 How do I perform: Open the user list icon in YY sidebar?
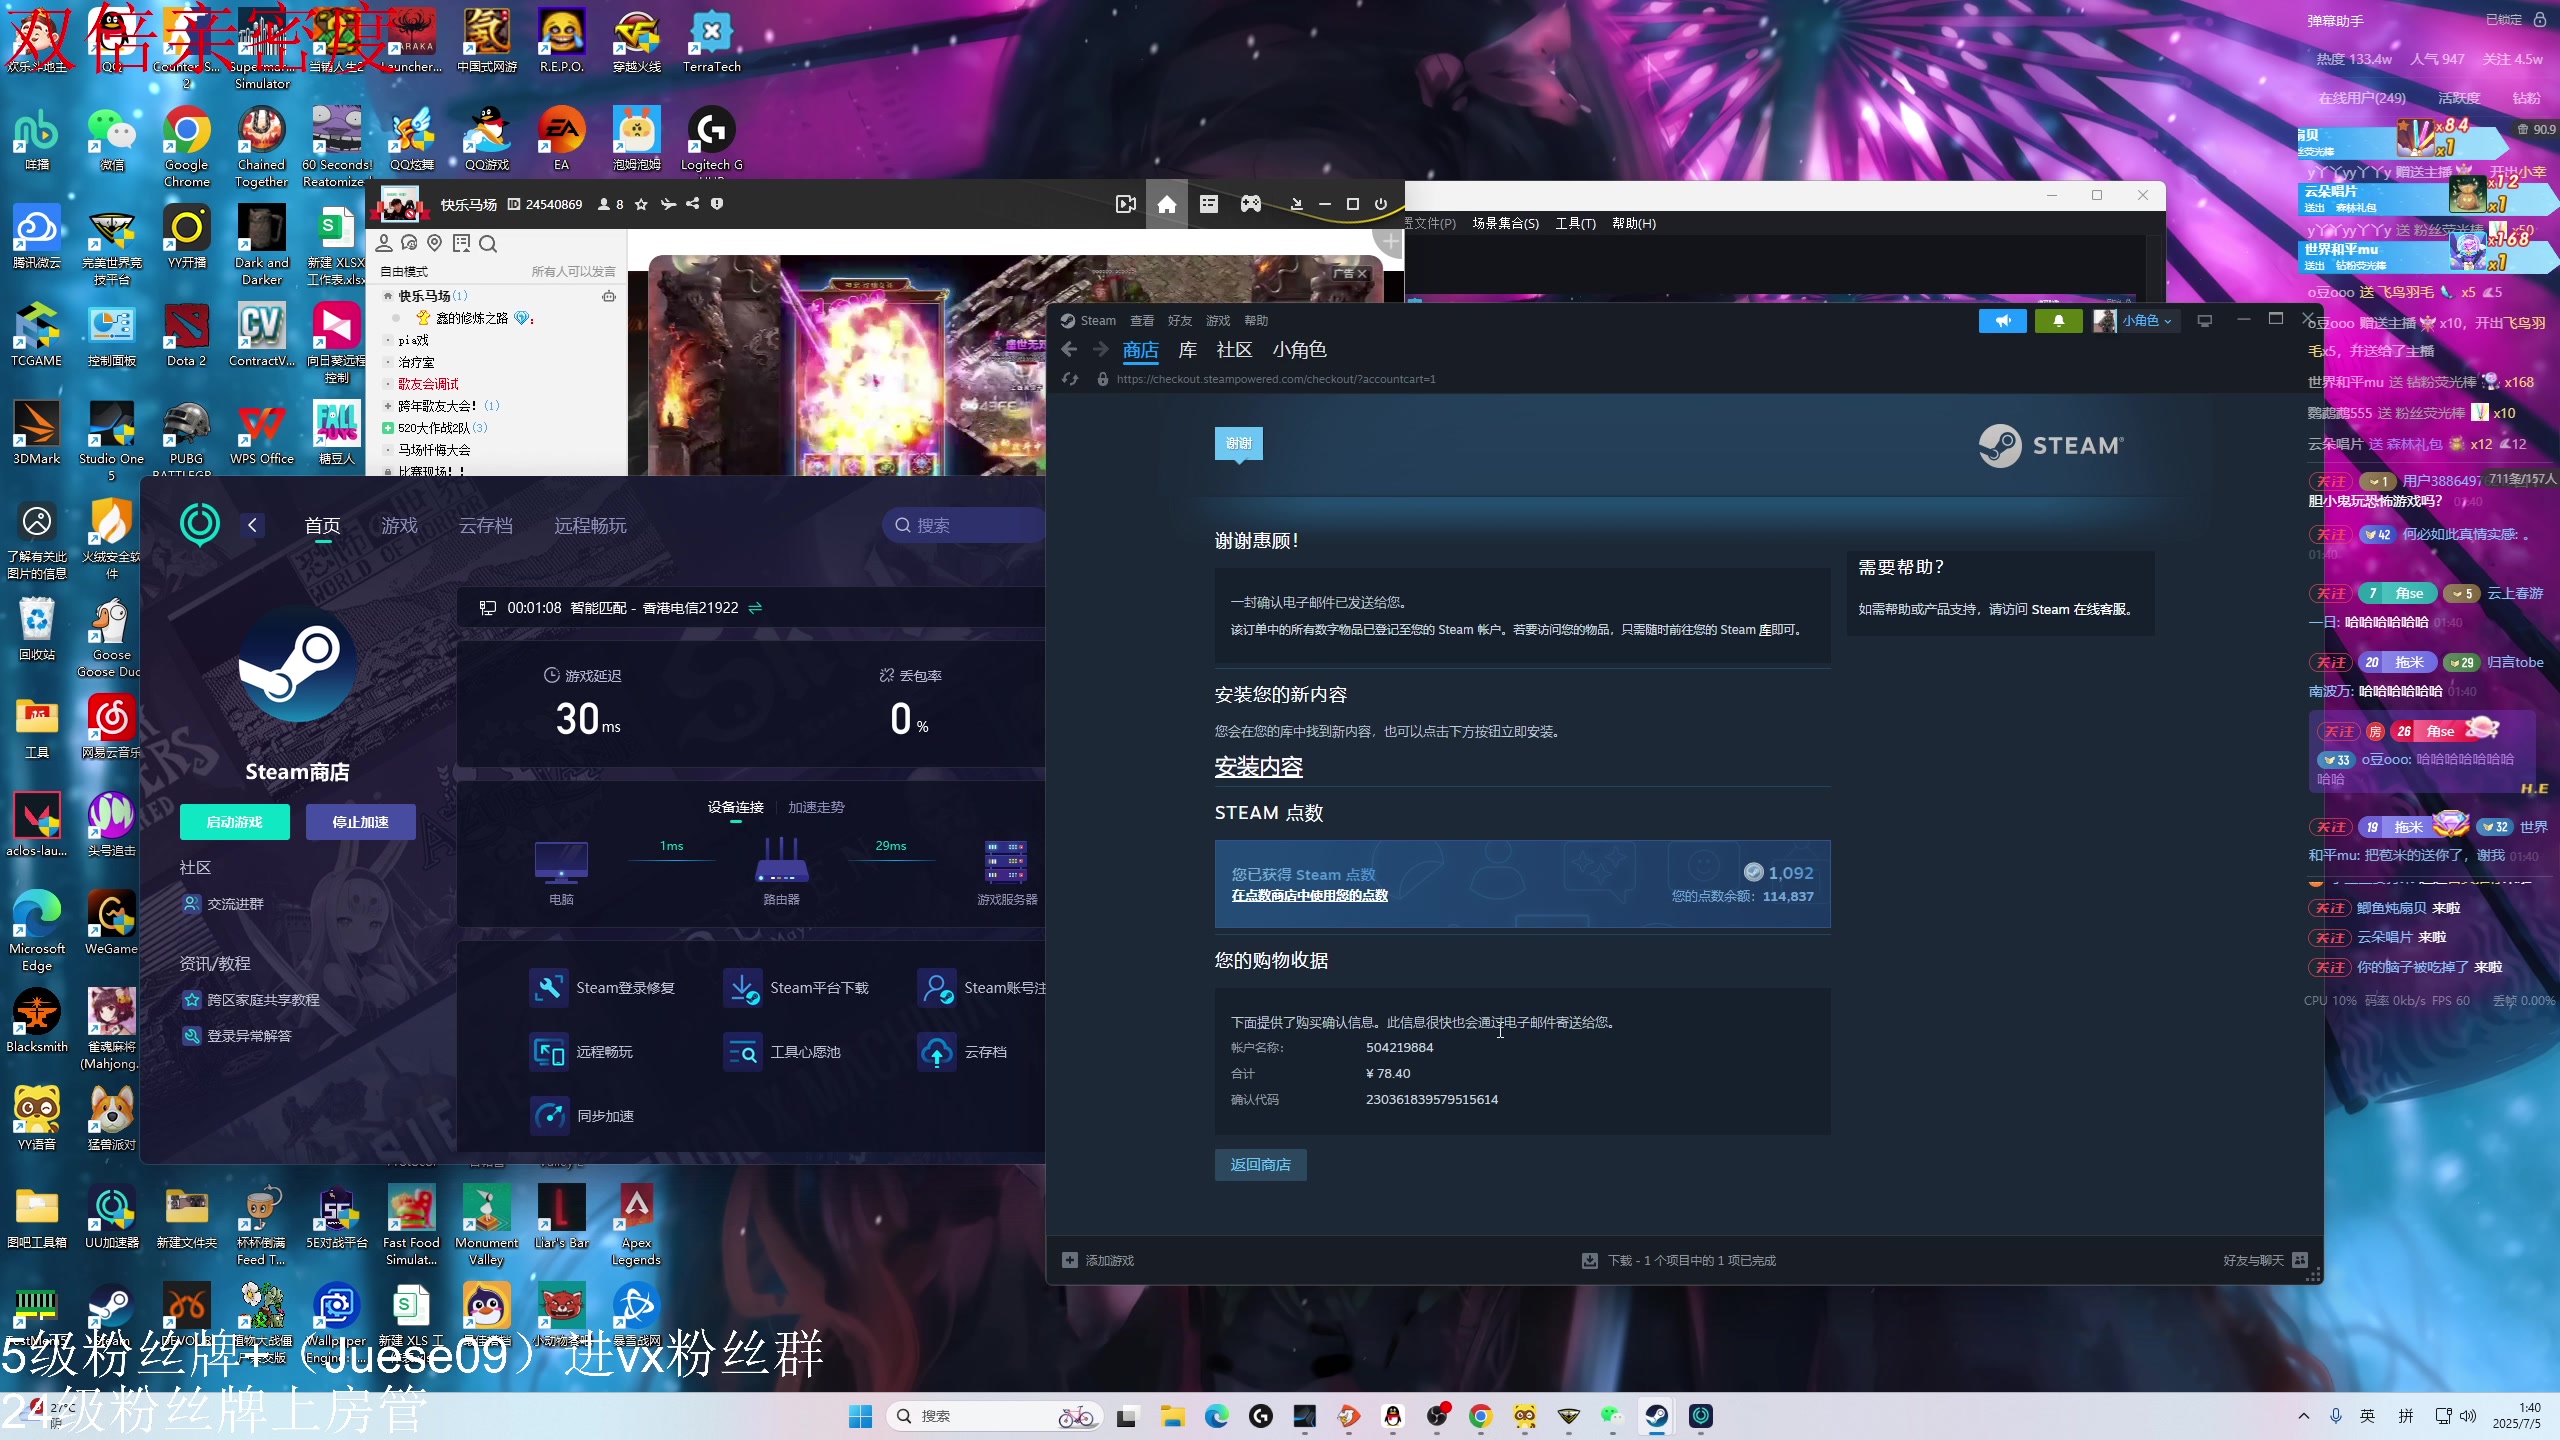tap(383, 243)
